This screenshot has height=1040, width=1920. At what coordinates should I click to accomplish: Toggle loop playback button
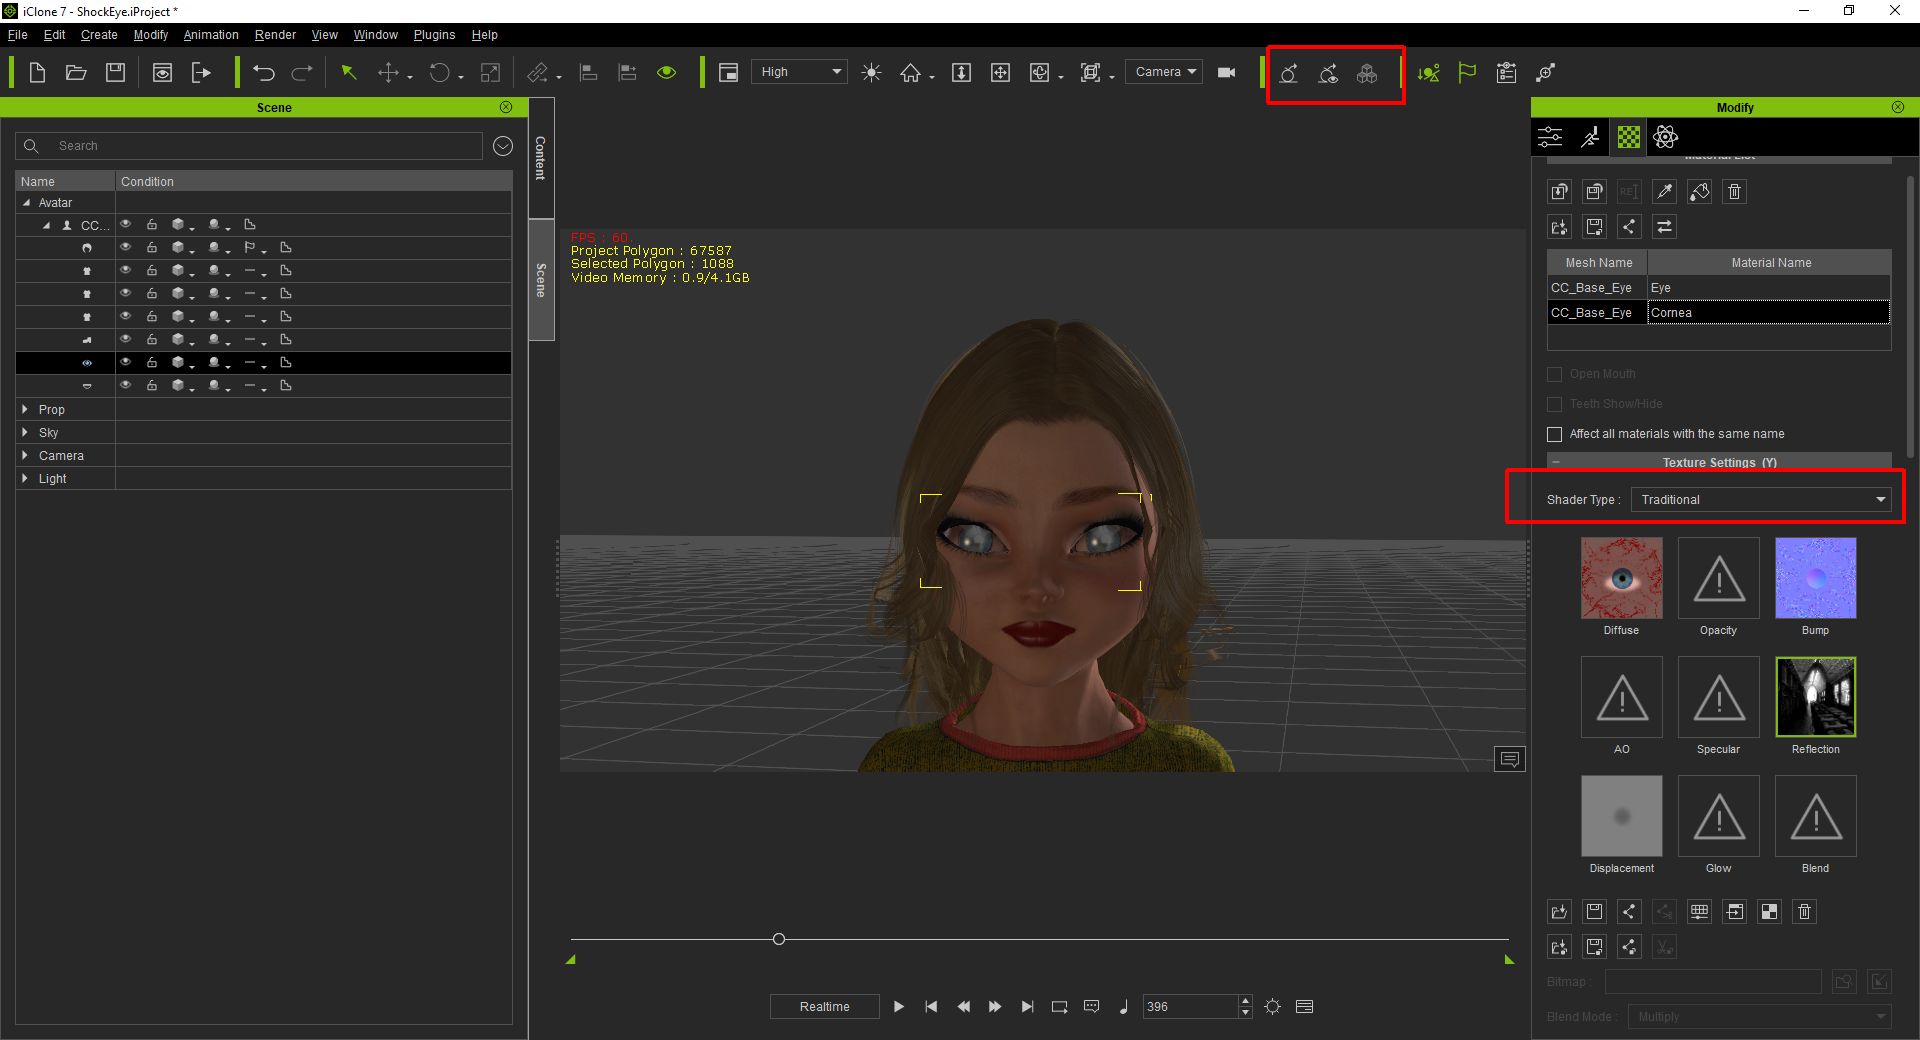point(1059,1007)
